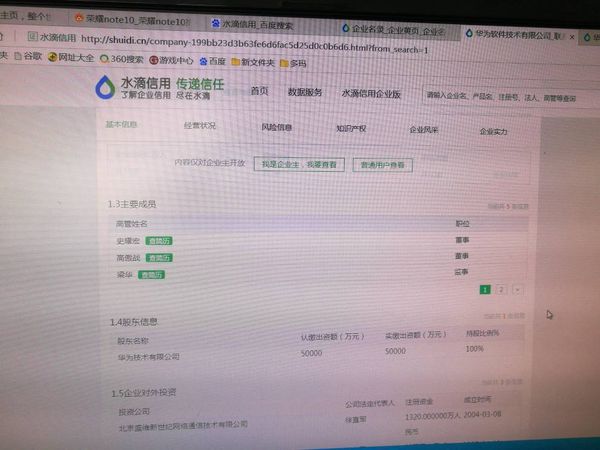Click 查简历 next to 史耀宏
This screenshot has height=450, width=600.
coord(159,241)
